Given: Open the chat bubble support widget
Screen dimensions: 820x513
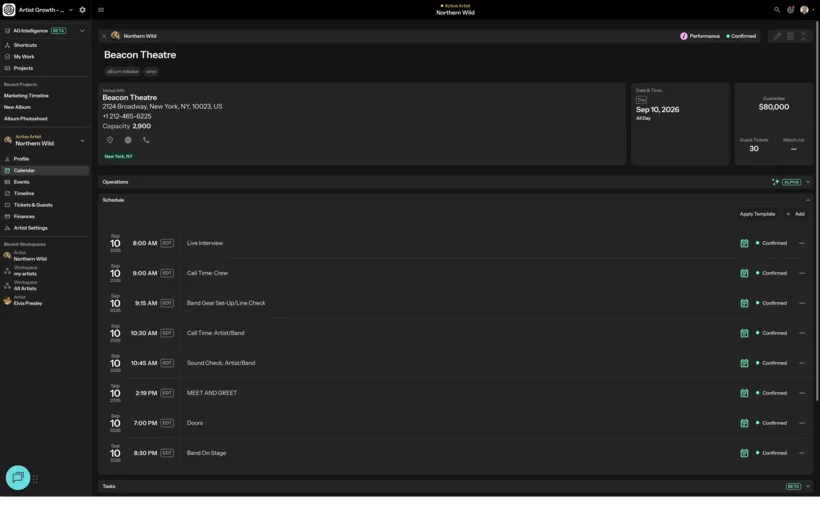Looking at the screenshot, I should (x=18, y=477).
